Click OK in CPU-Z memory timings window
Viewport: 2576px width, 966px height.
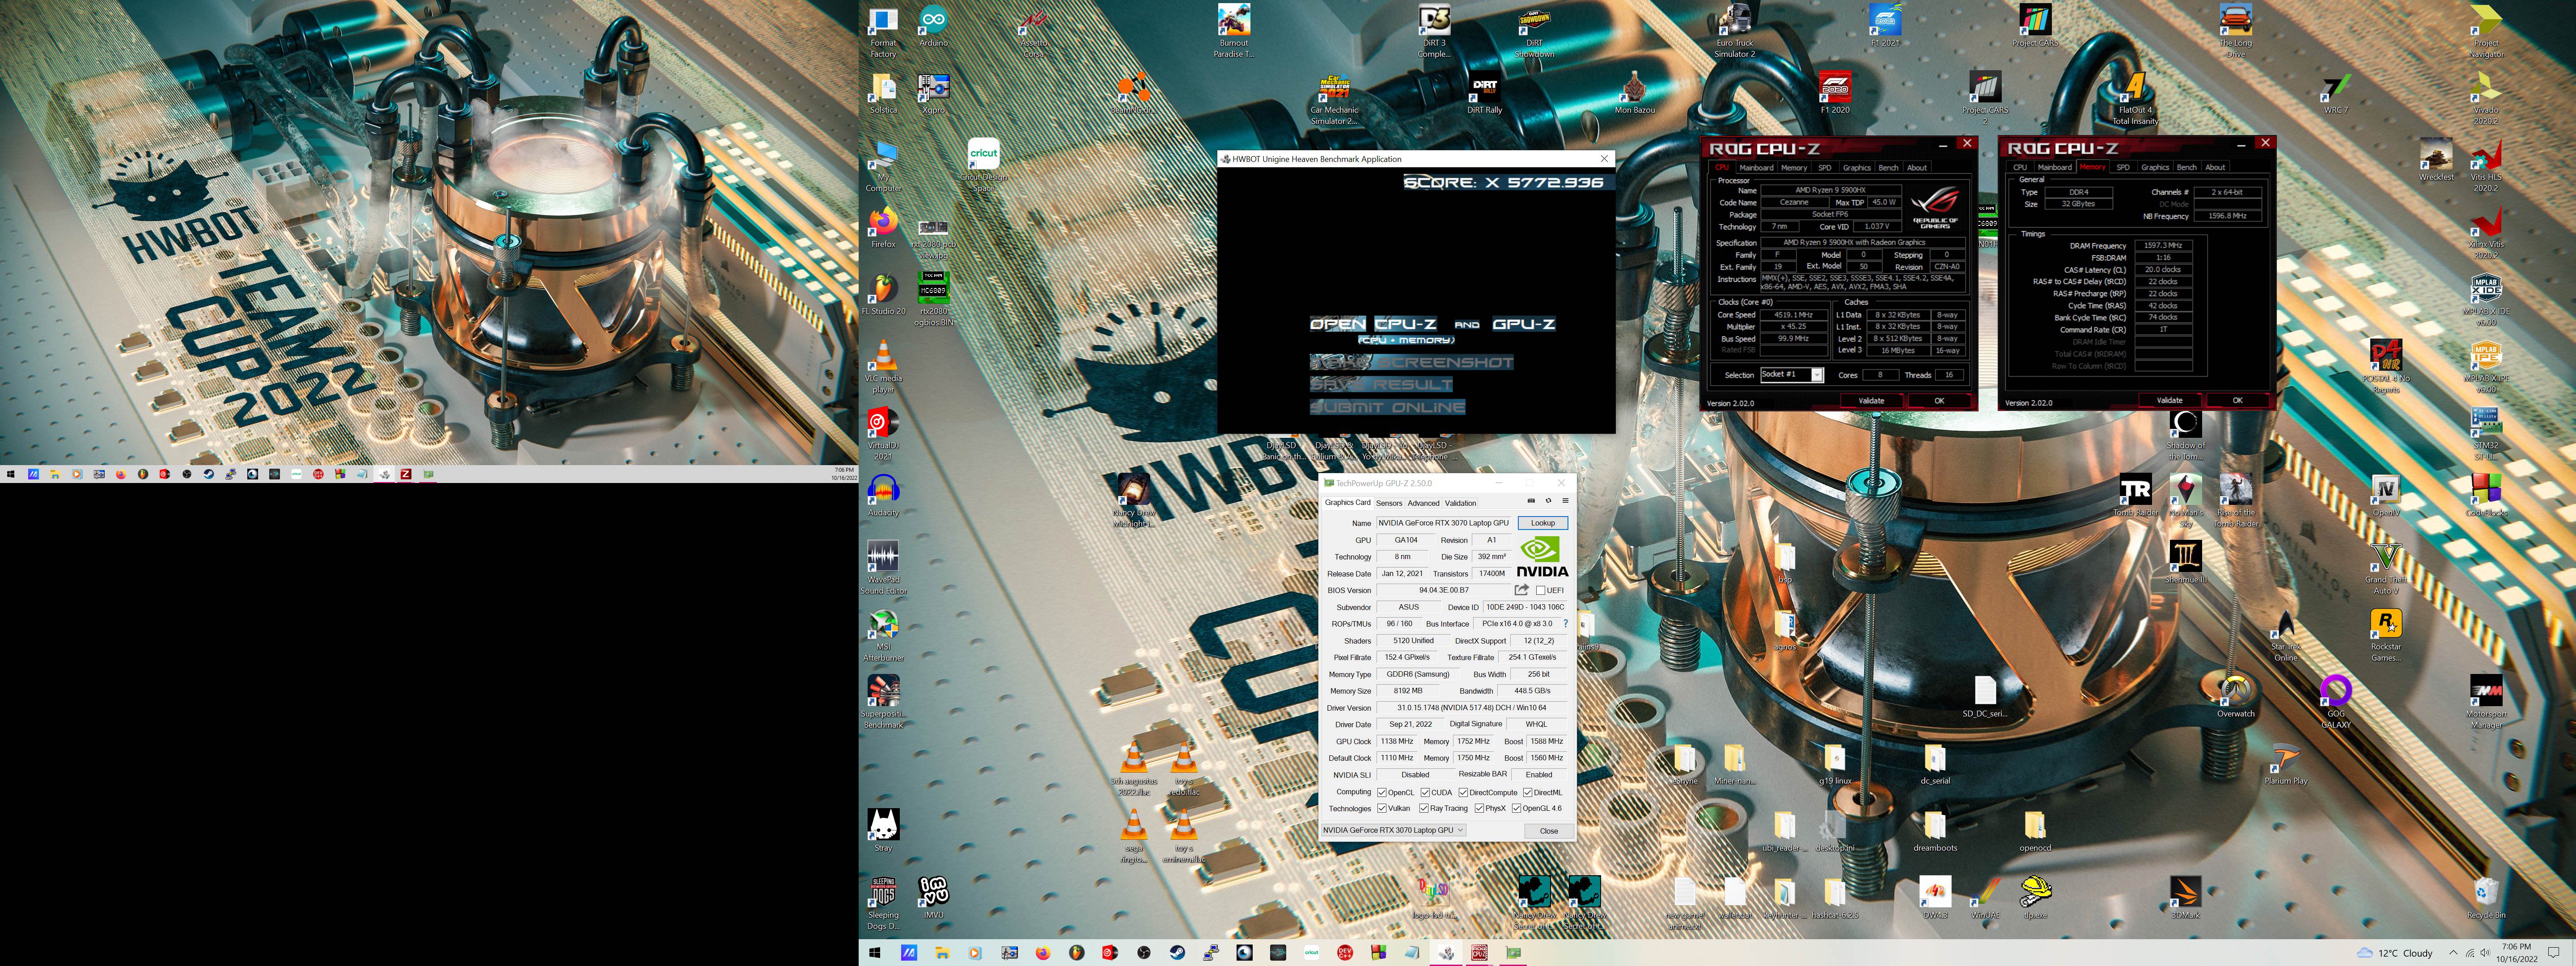pyautogui.click(x=2238, y=400)
